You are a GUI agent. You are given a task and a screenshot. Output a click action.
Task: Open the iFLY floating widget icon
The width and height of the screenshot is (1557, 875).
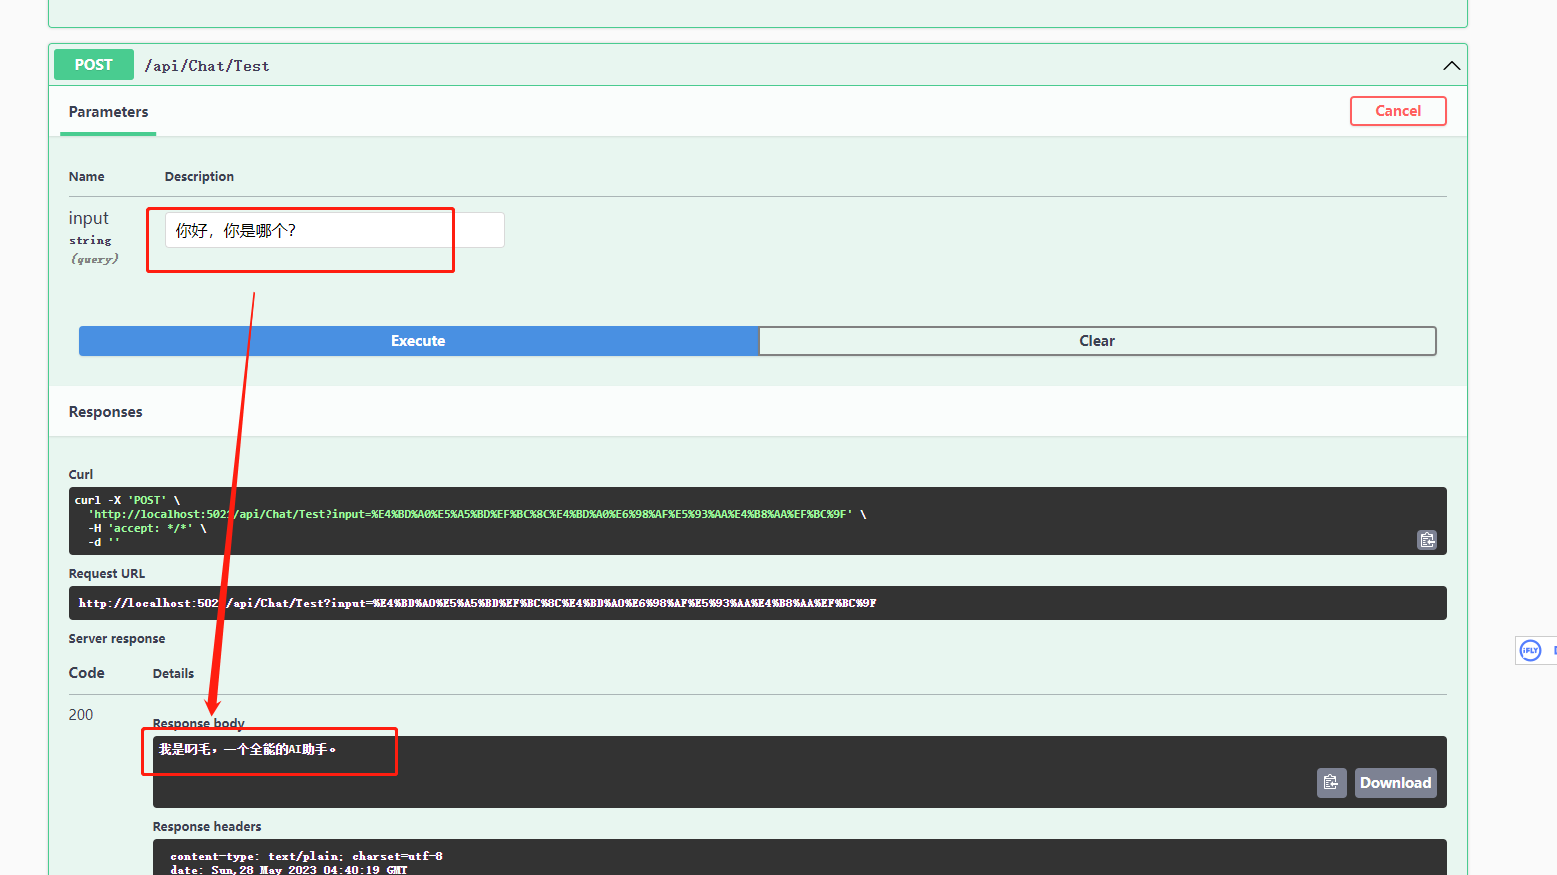tap(1530, 650)
